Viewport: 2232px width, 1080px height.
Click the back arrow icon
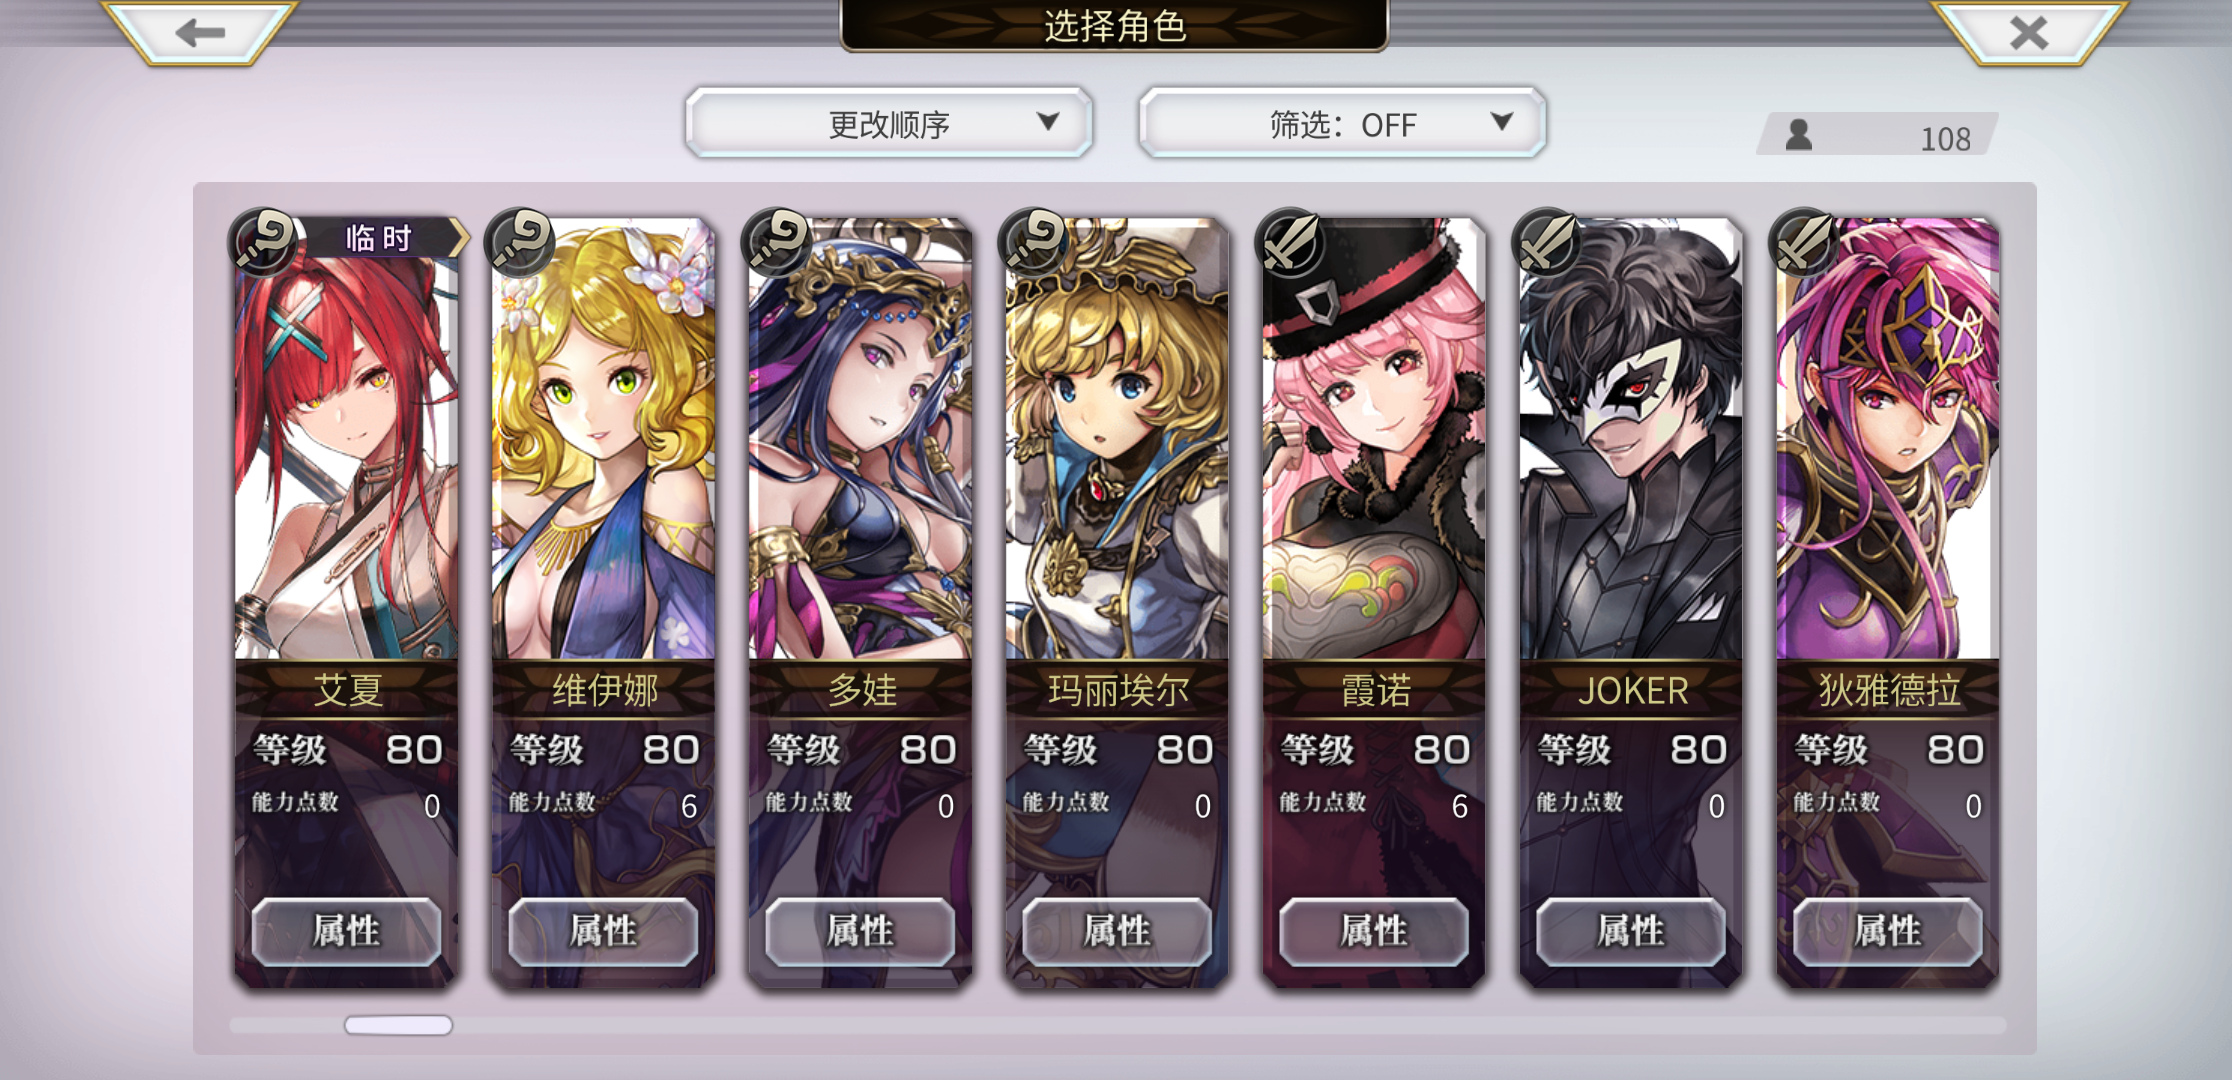[200, 33]
